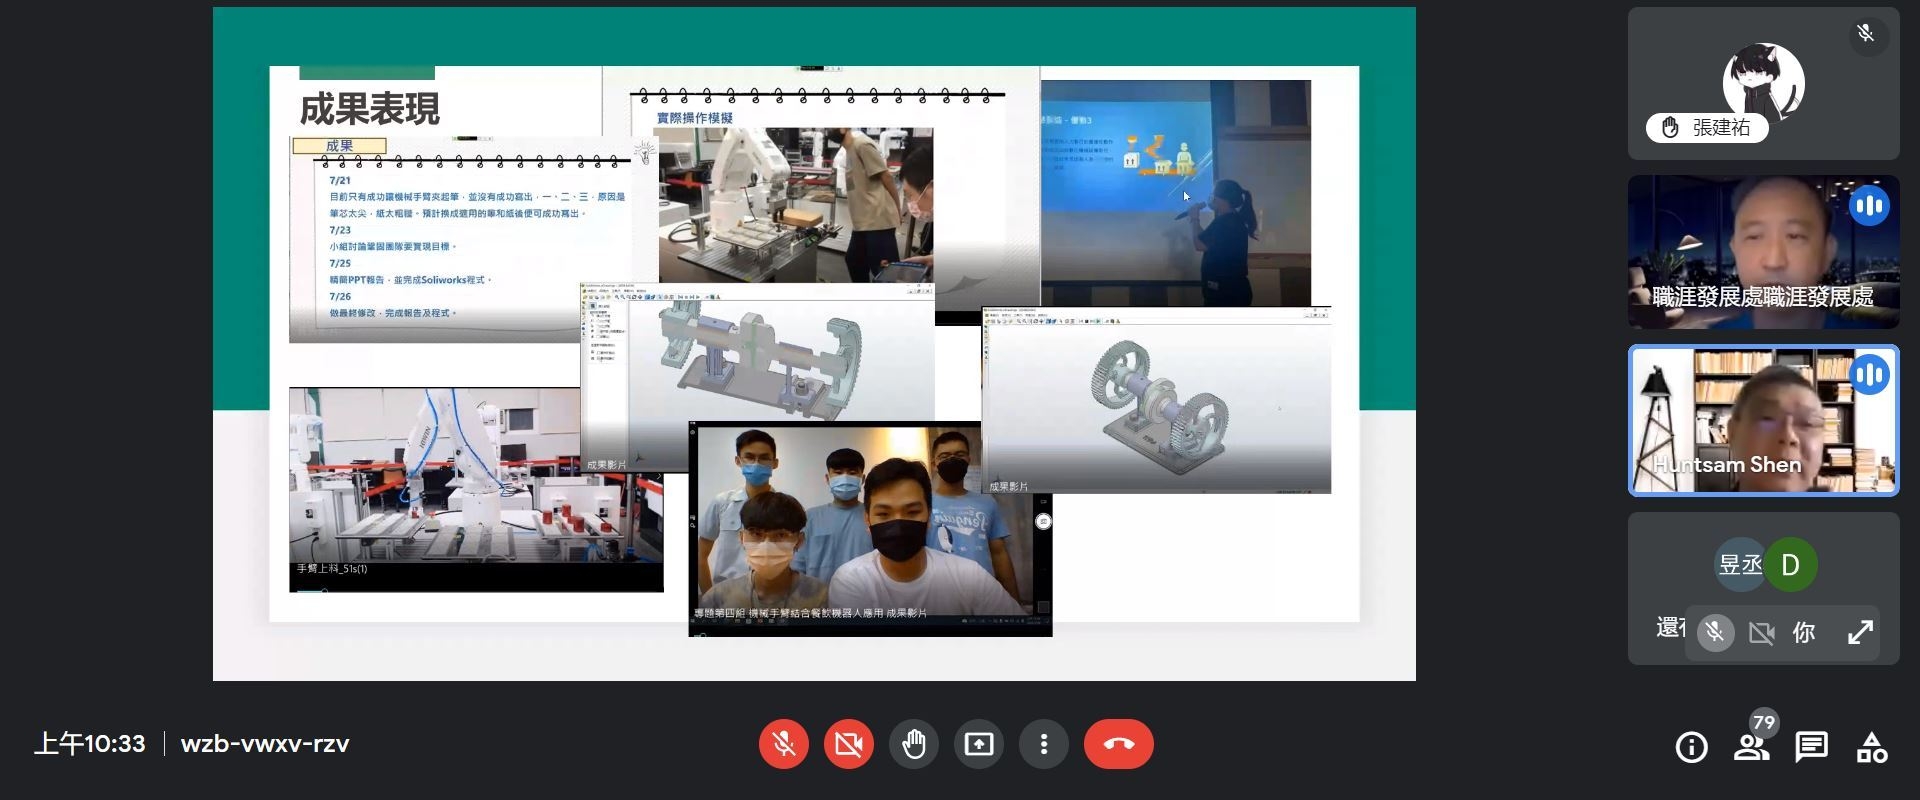This screenshot has height=800, width=1920.
Task: Click the shared presentation slide 成果表現
Action: click(813, 344)
